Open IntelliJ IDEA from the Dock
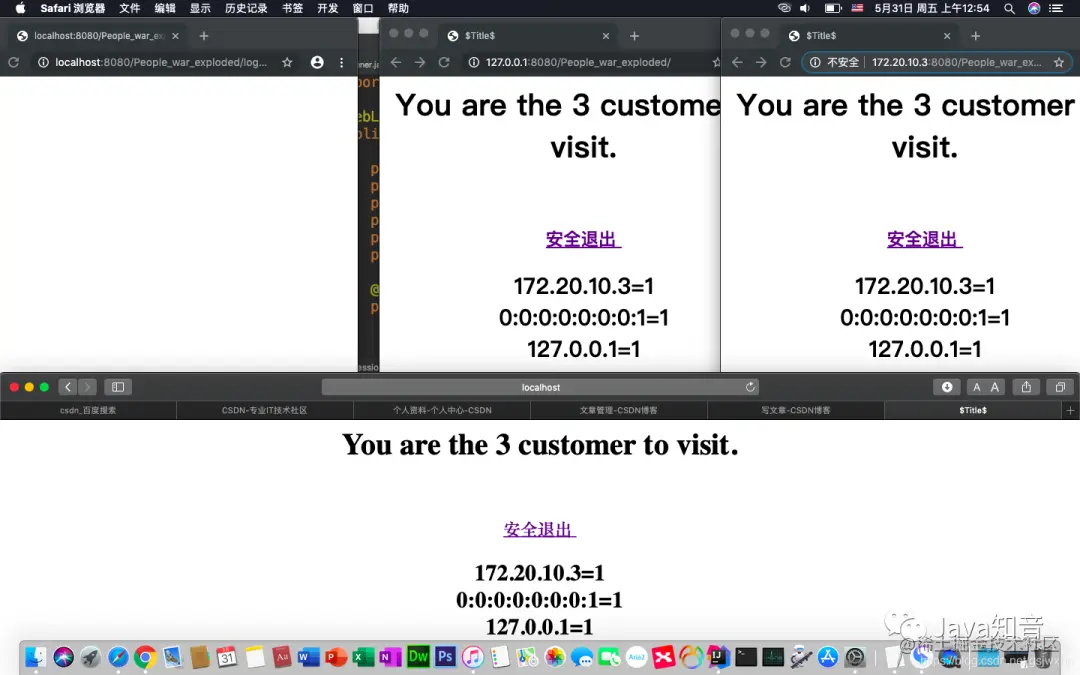The image size is (1080, 675). coord(718,657)
